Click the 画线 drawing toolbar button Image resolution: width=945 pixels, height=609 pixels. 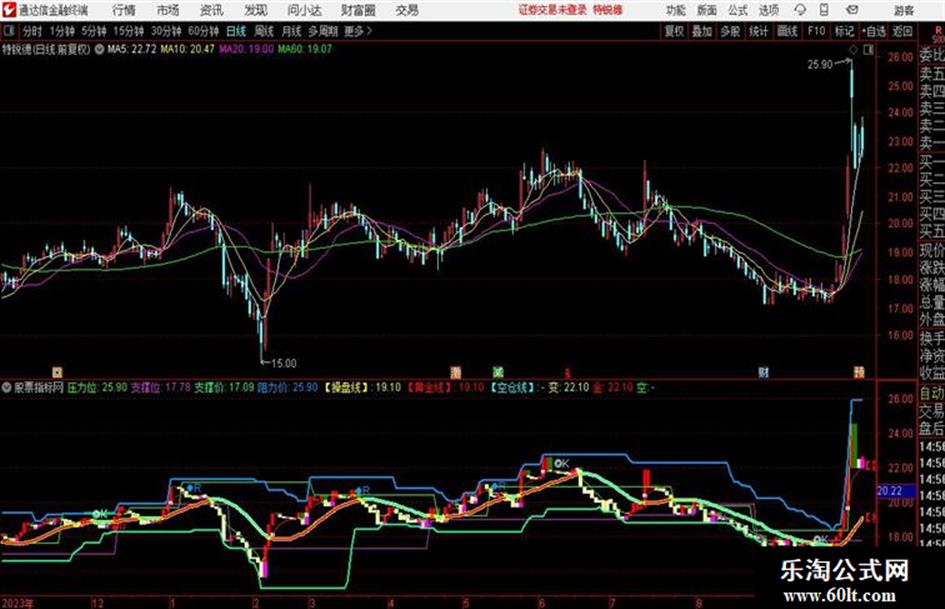(x=787, y=31)
